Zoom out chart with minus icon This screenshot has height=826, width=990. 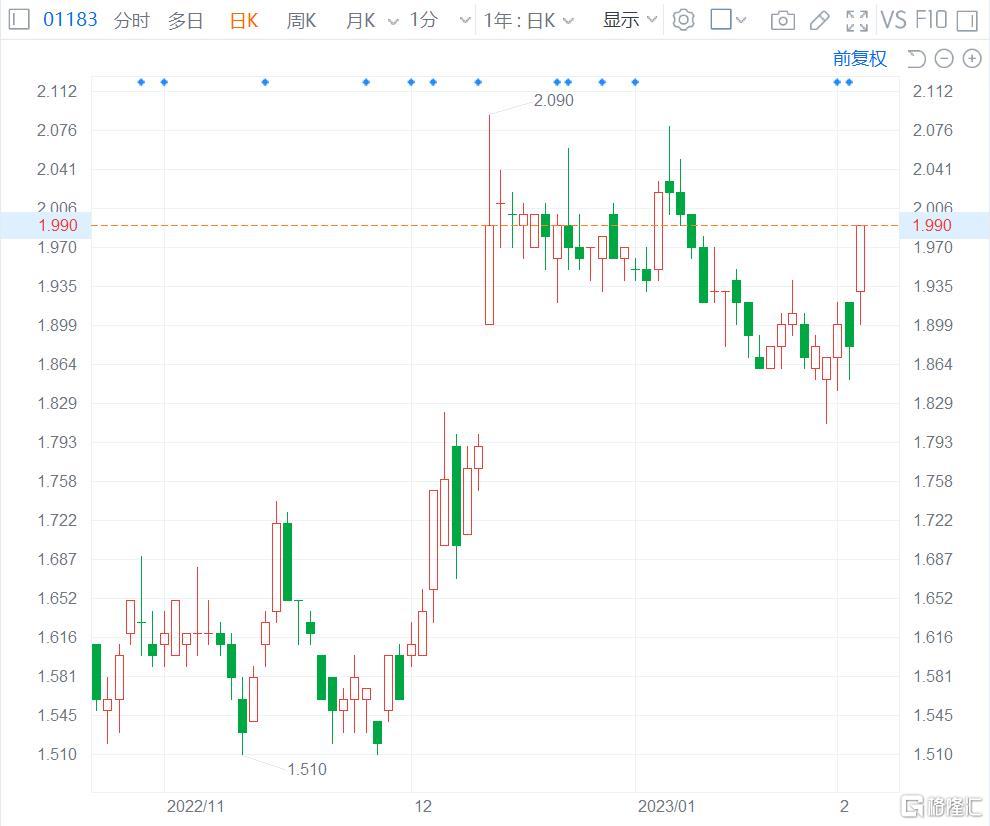[943, 59]
